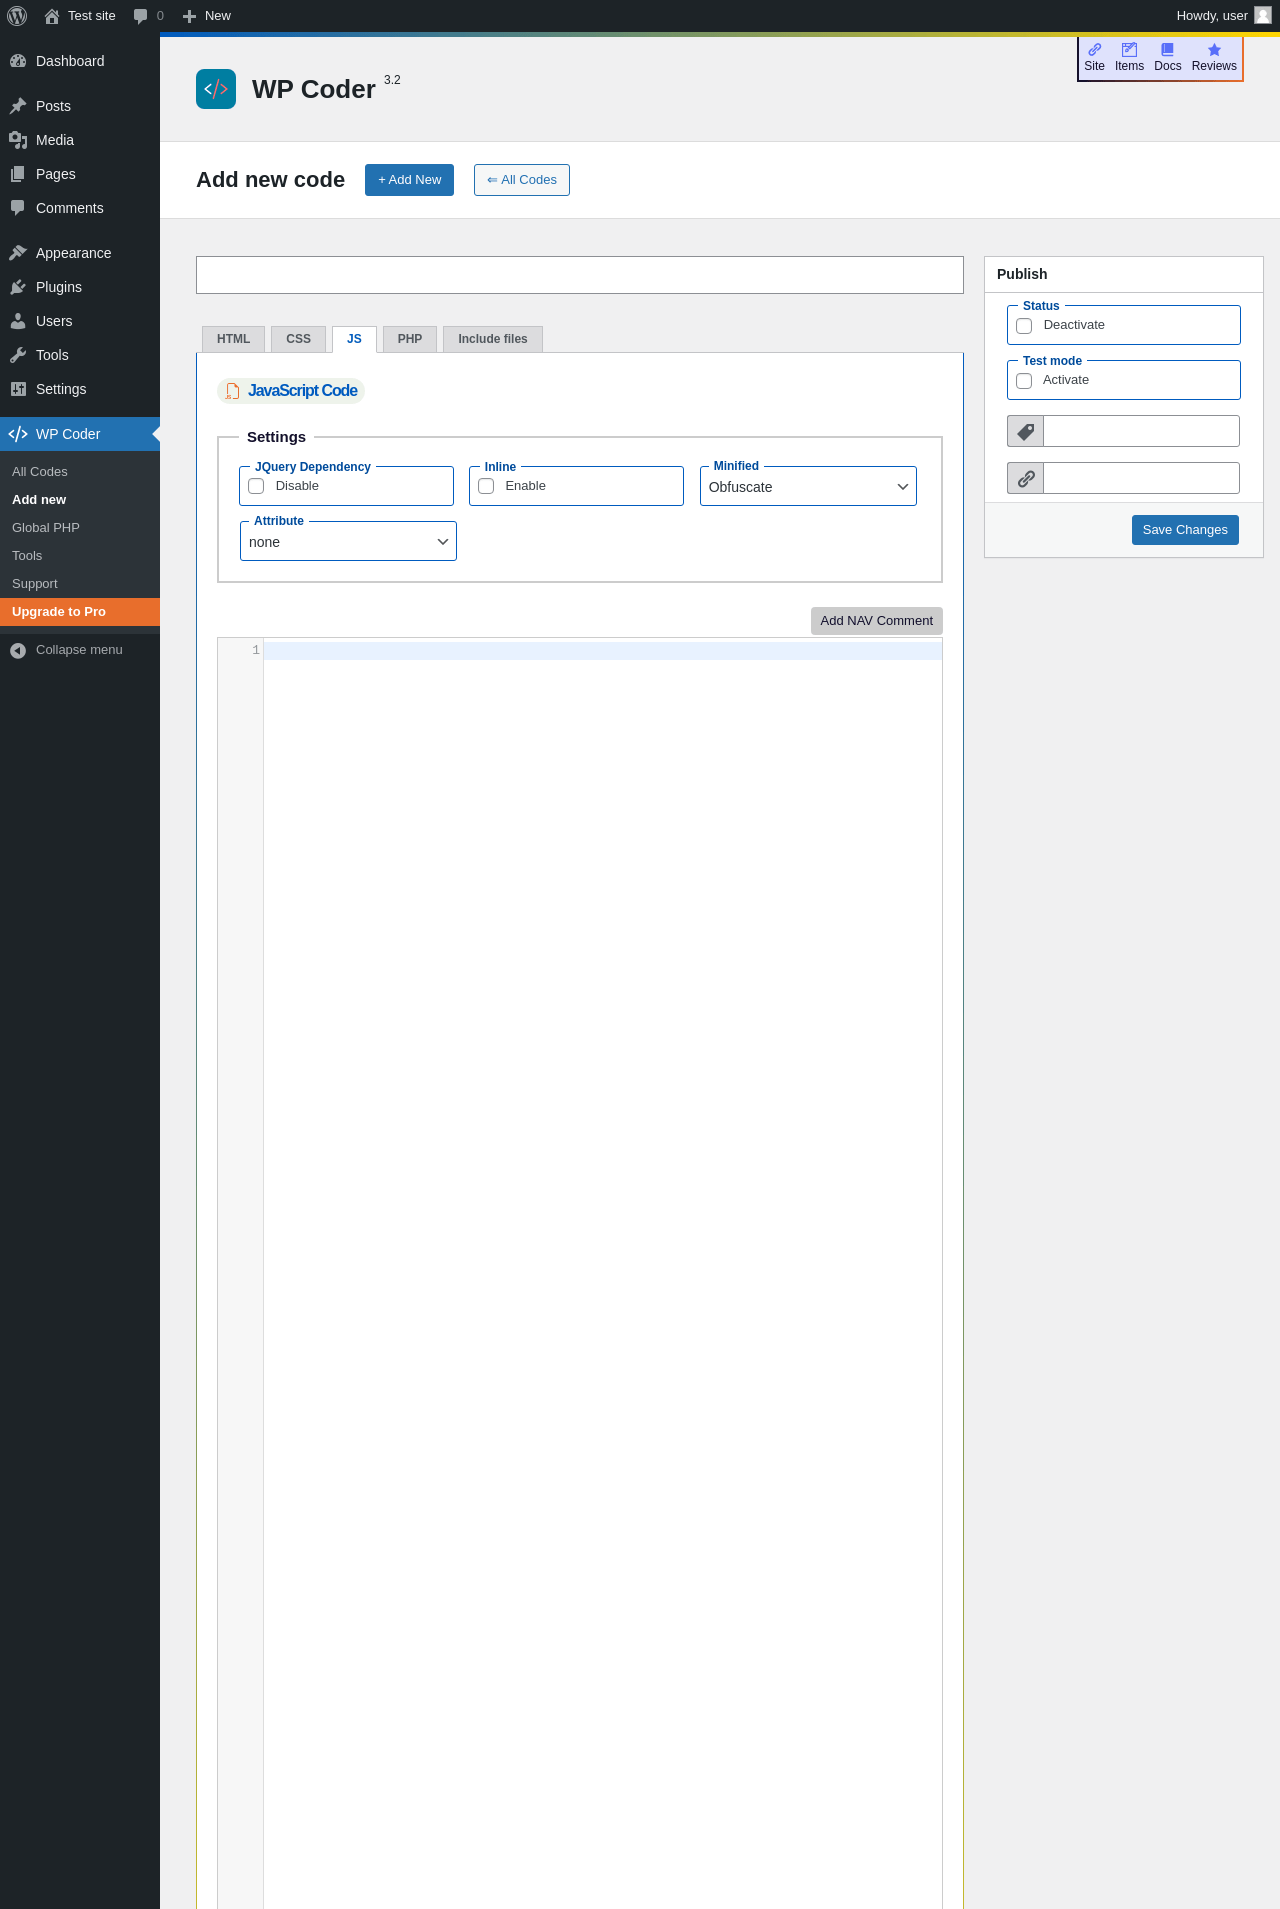Open Dashboard menu label
Viewport: 1280px width, 1909px height.
click(70, 61)
